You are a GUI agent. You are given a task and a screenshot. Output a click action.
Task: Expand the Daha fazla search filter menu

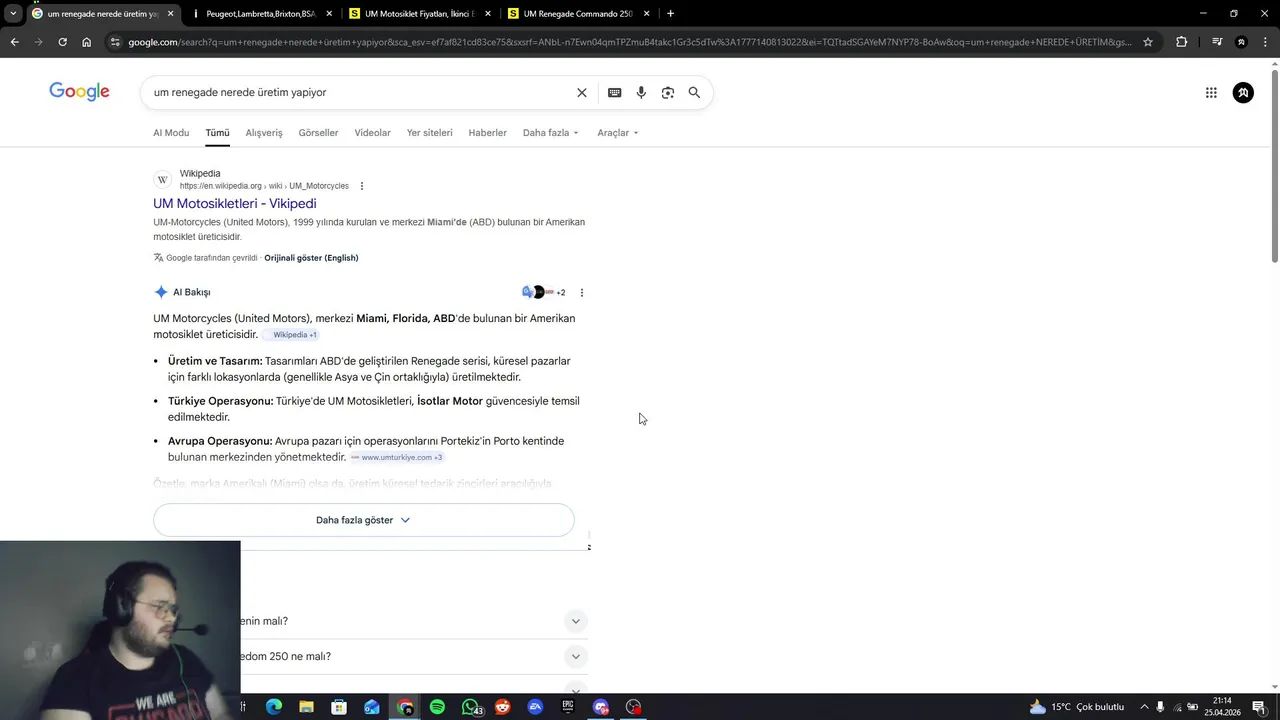click(x=550, y=133)
